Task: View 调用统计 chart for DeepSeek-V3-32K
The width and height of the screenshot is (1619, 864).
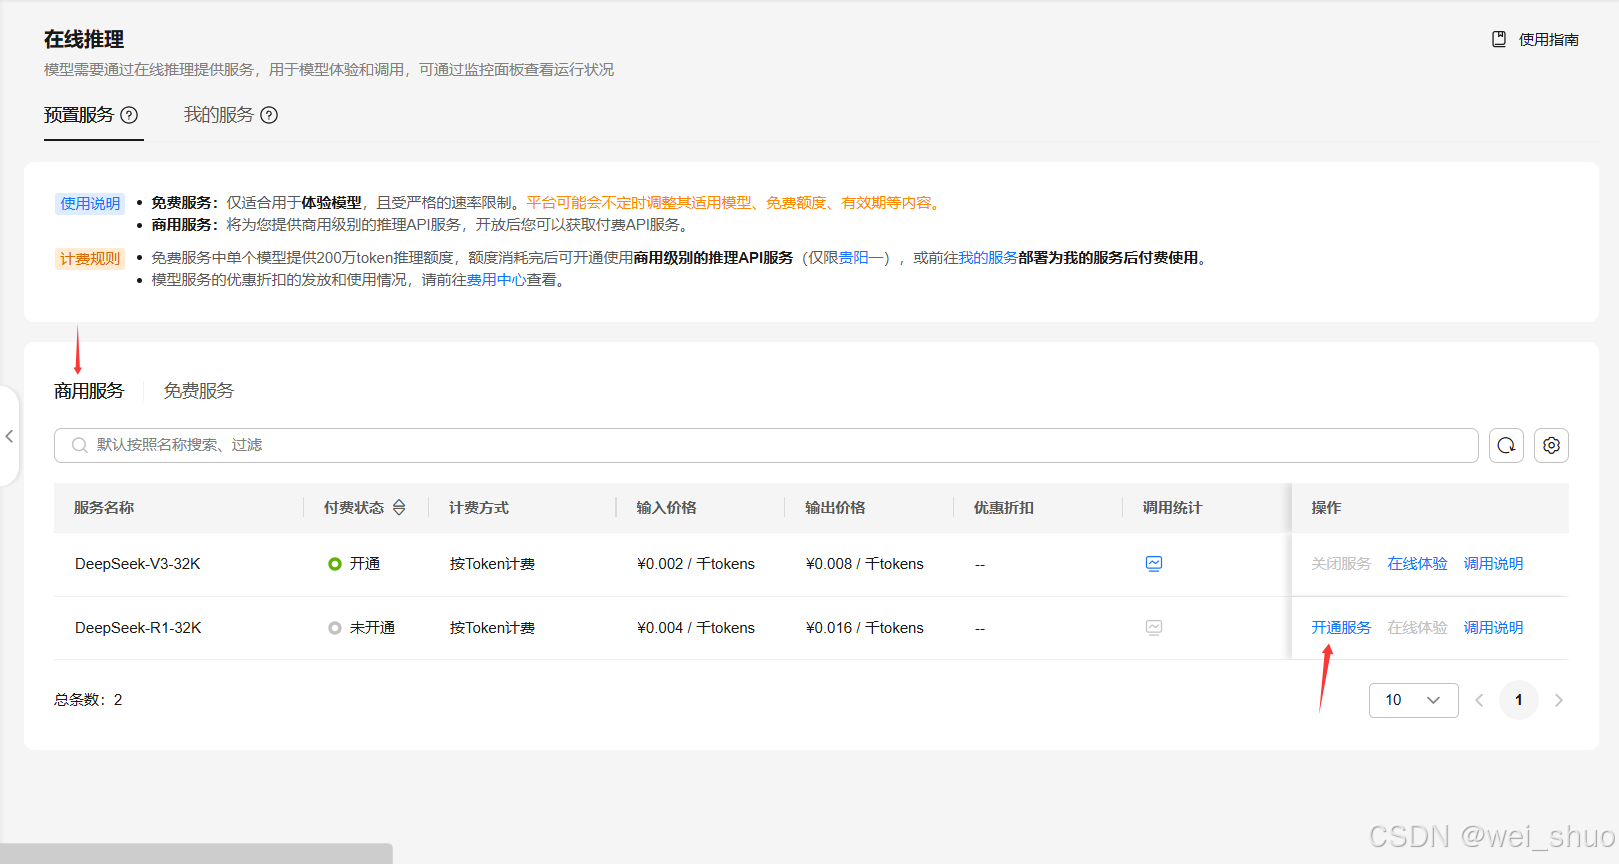Action: (x=1154, y=564)
